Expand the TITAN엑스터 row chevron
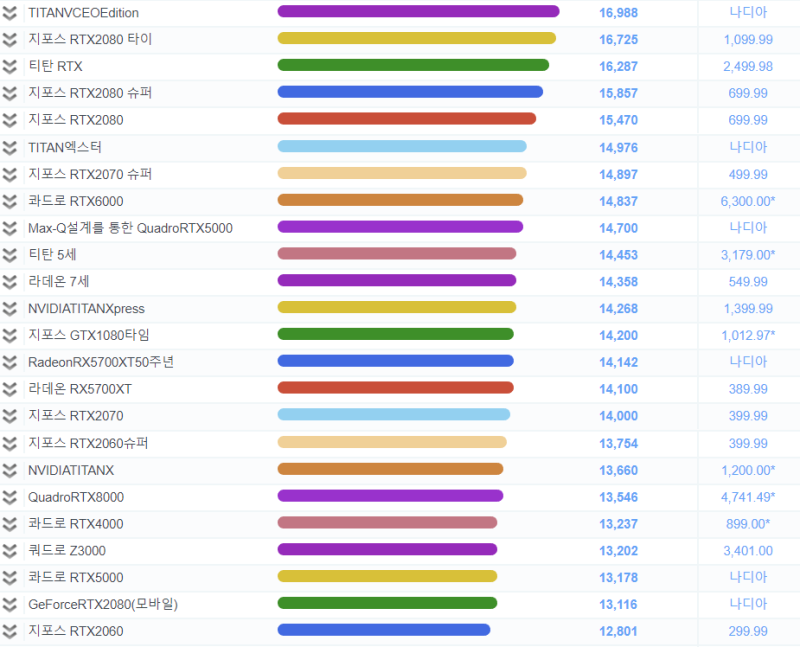This screenshot has width=800, height=647. click(10, 147)
